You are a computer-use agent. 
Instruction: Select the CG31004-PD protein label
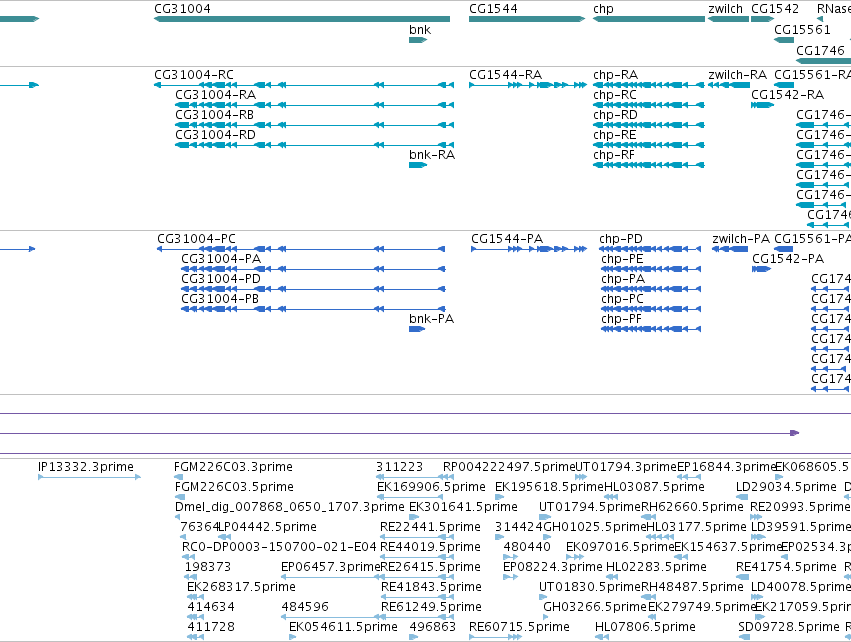[221, 279]
